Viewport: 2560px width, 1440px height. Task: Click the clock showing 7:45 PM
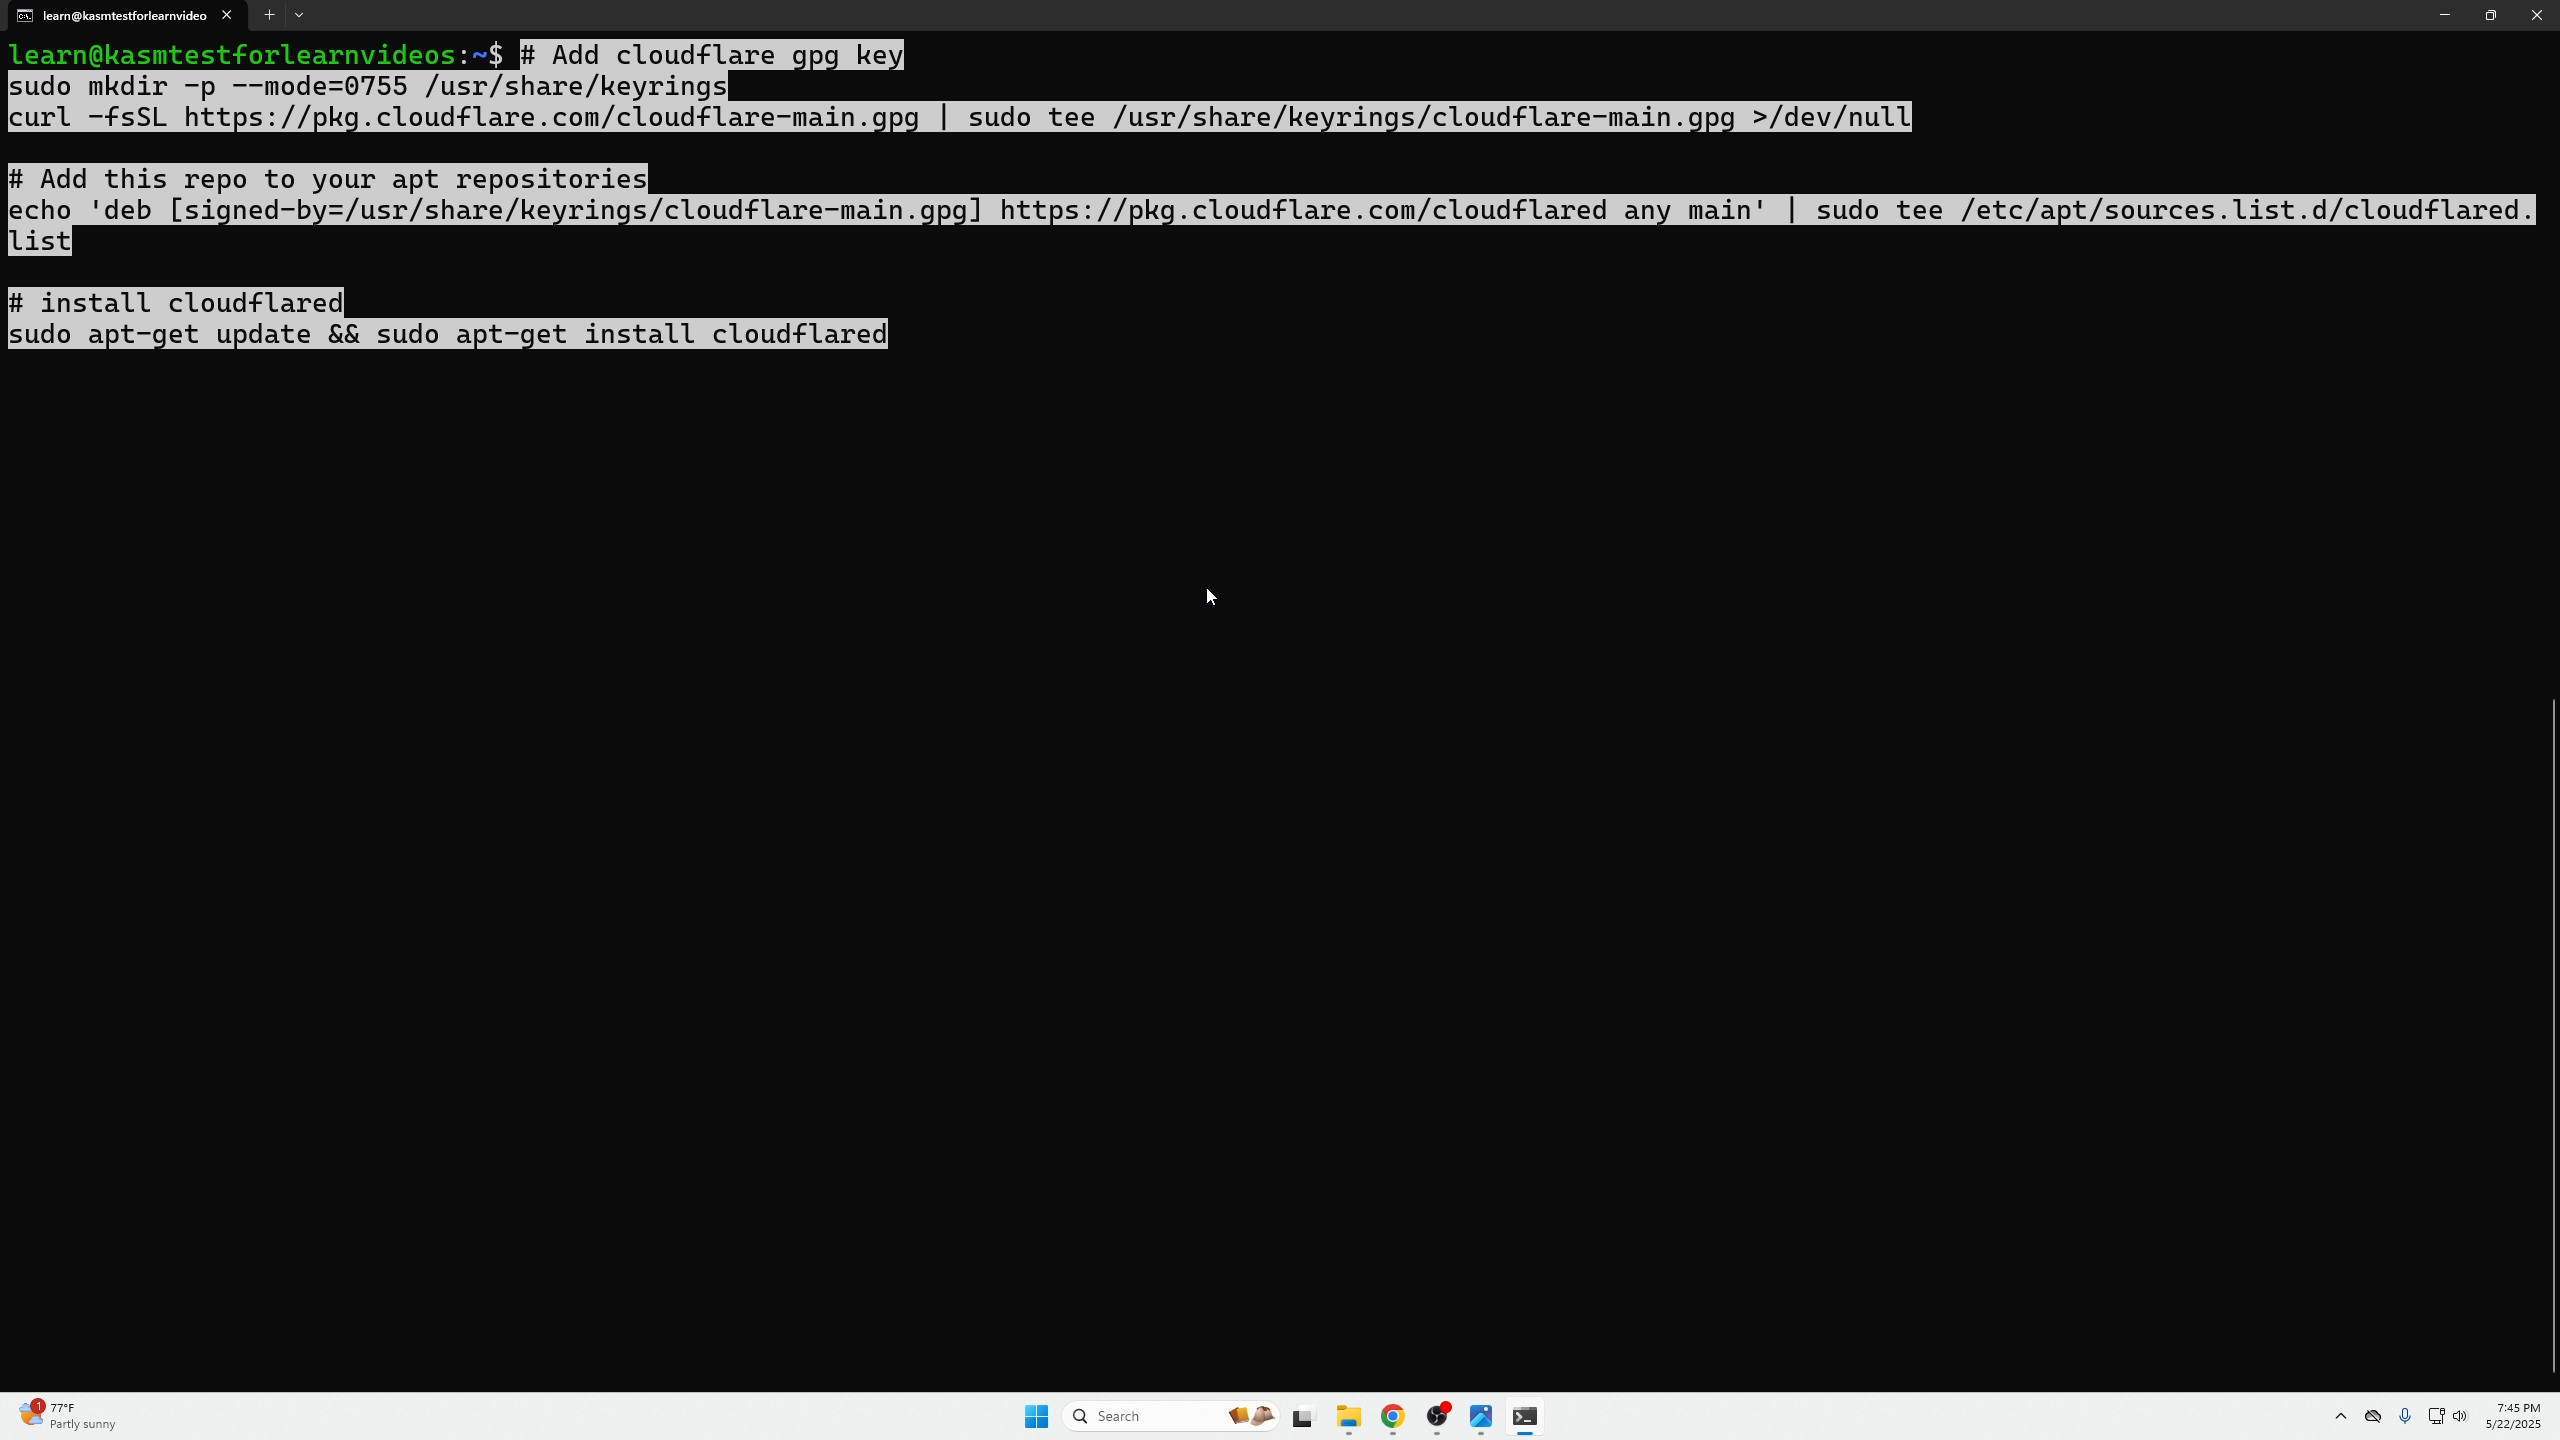(2513, 1414)
